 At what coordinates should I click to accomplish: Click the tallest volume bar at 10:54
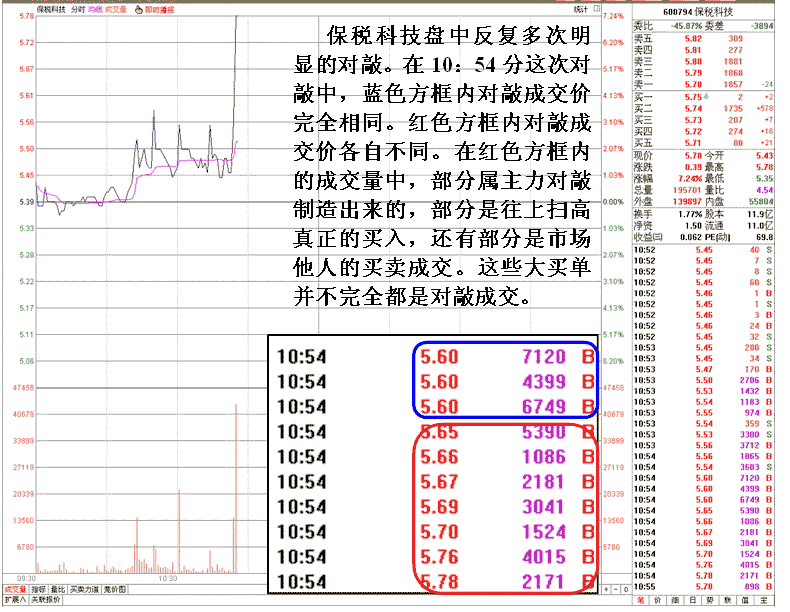(236, 488)
